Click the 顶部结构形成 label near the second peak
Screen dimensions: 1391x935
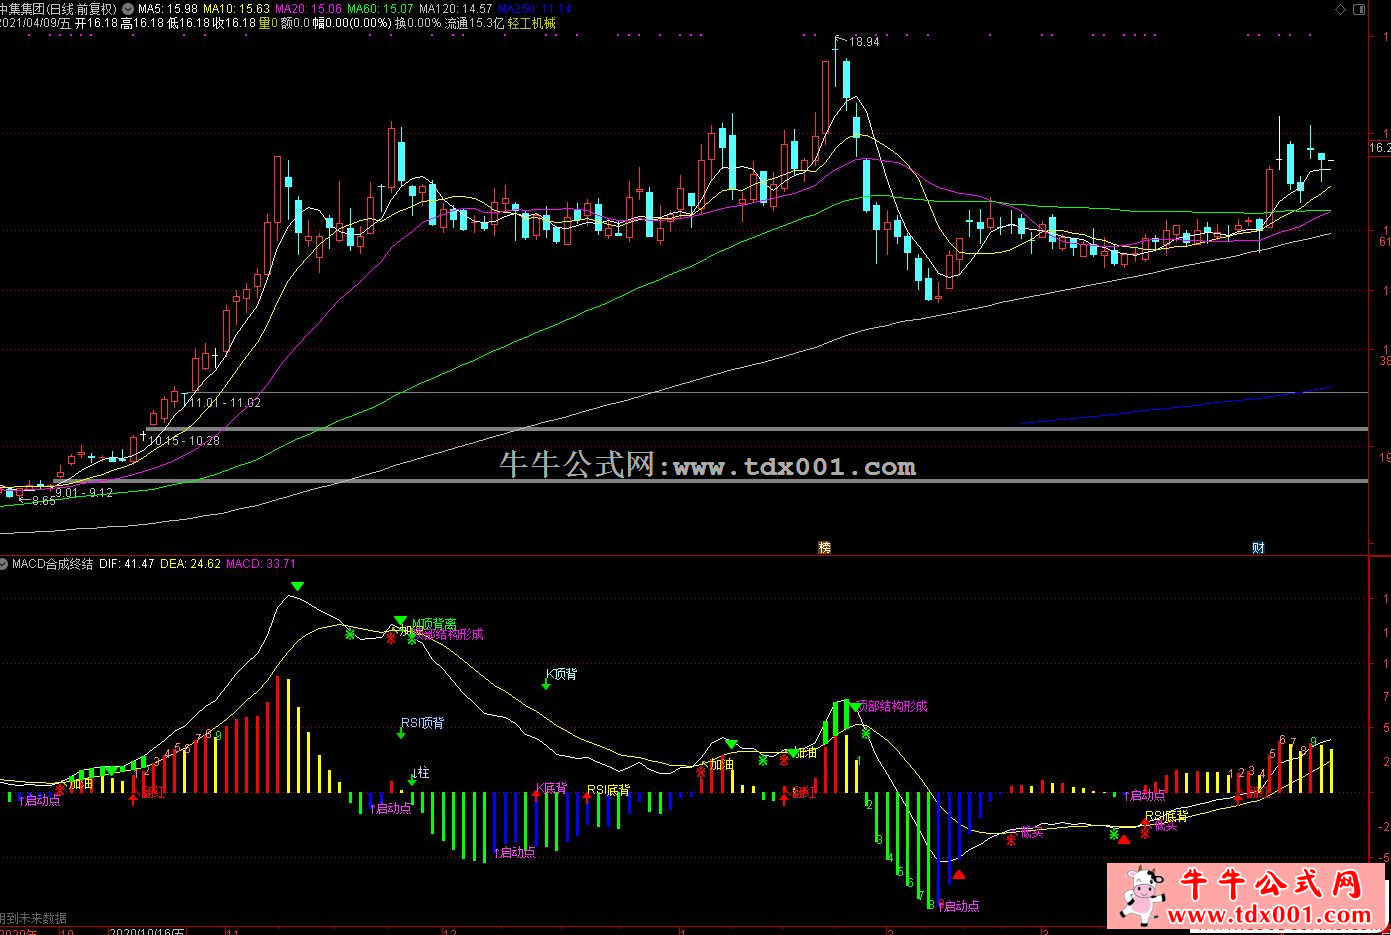point(893,706)
